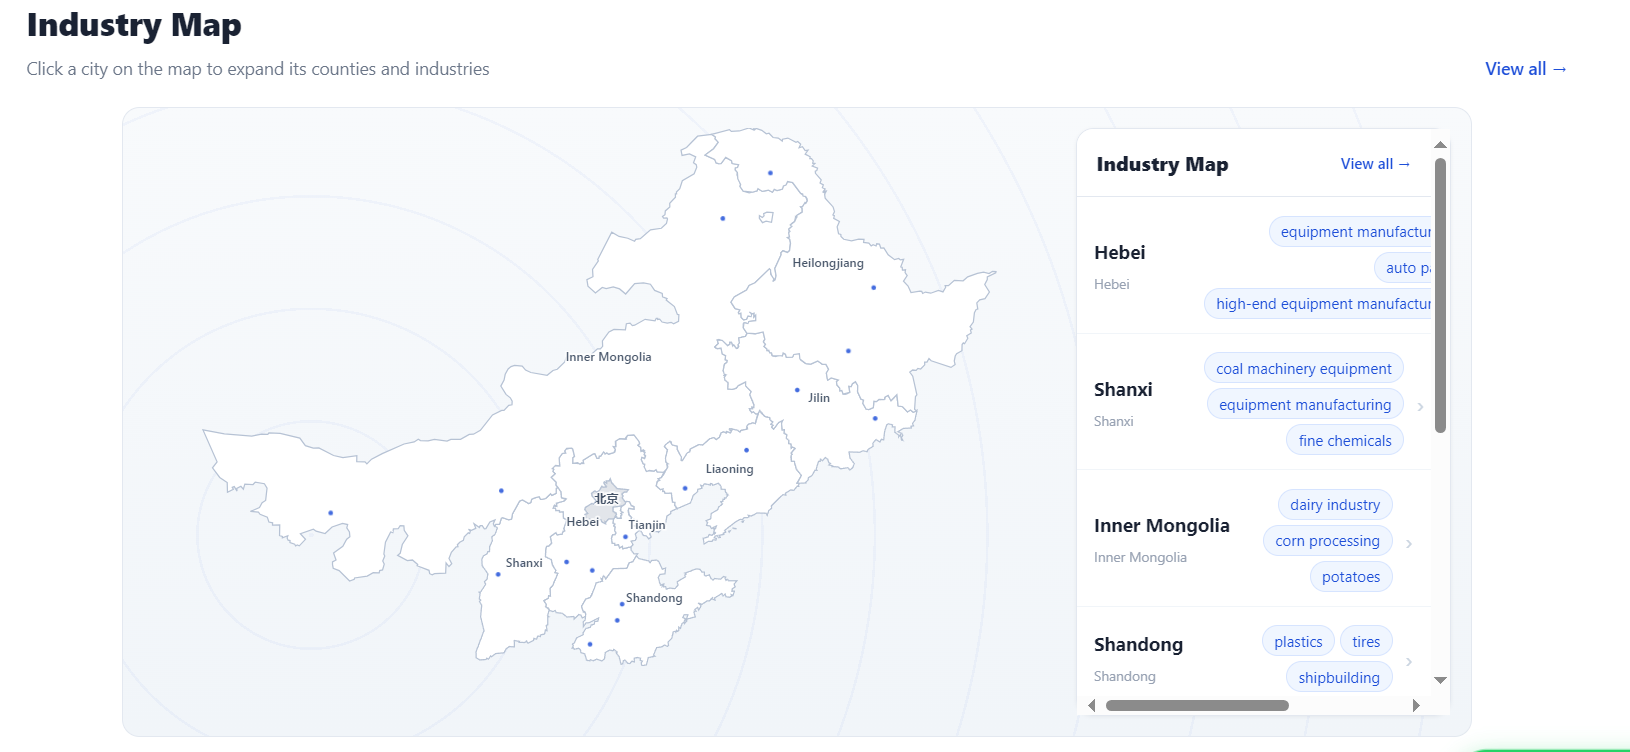Expand the Inner Mongolia row chevron
Viewport: 1630px width, 752px height.
click(1409, 544)
